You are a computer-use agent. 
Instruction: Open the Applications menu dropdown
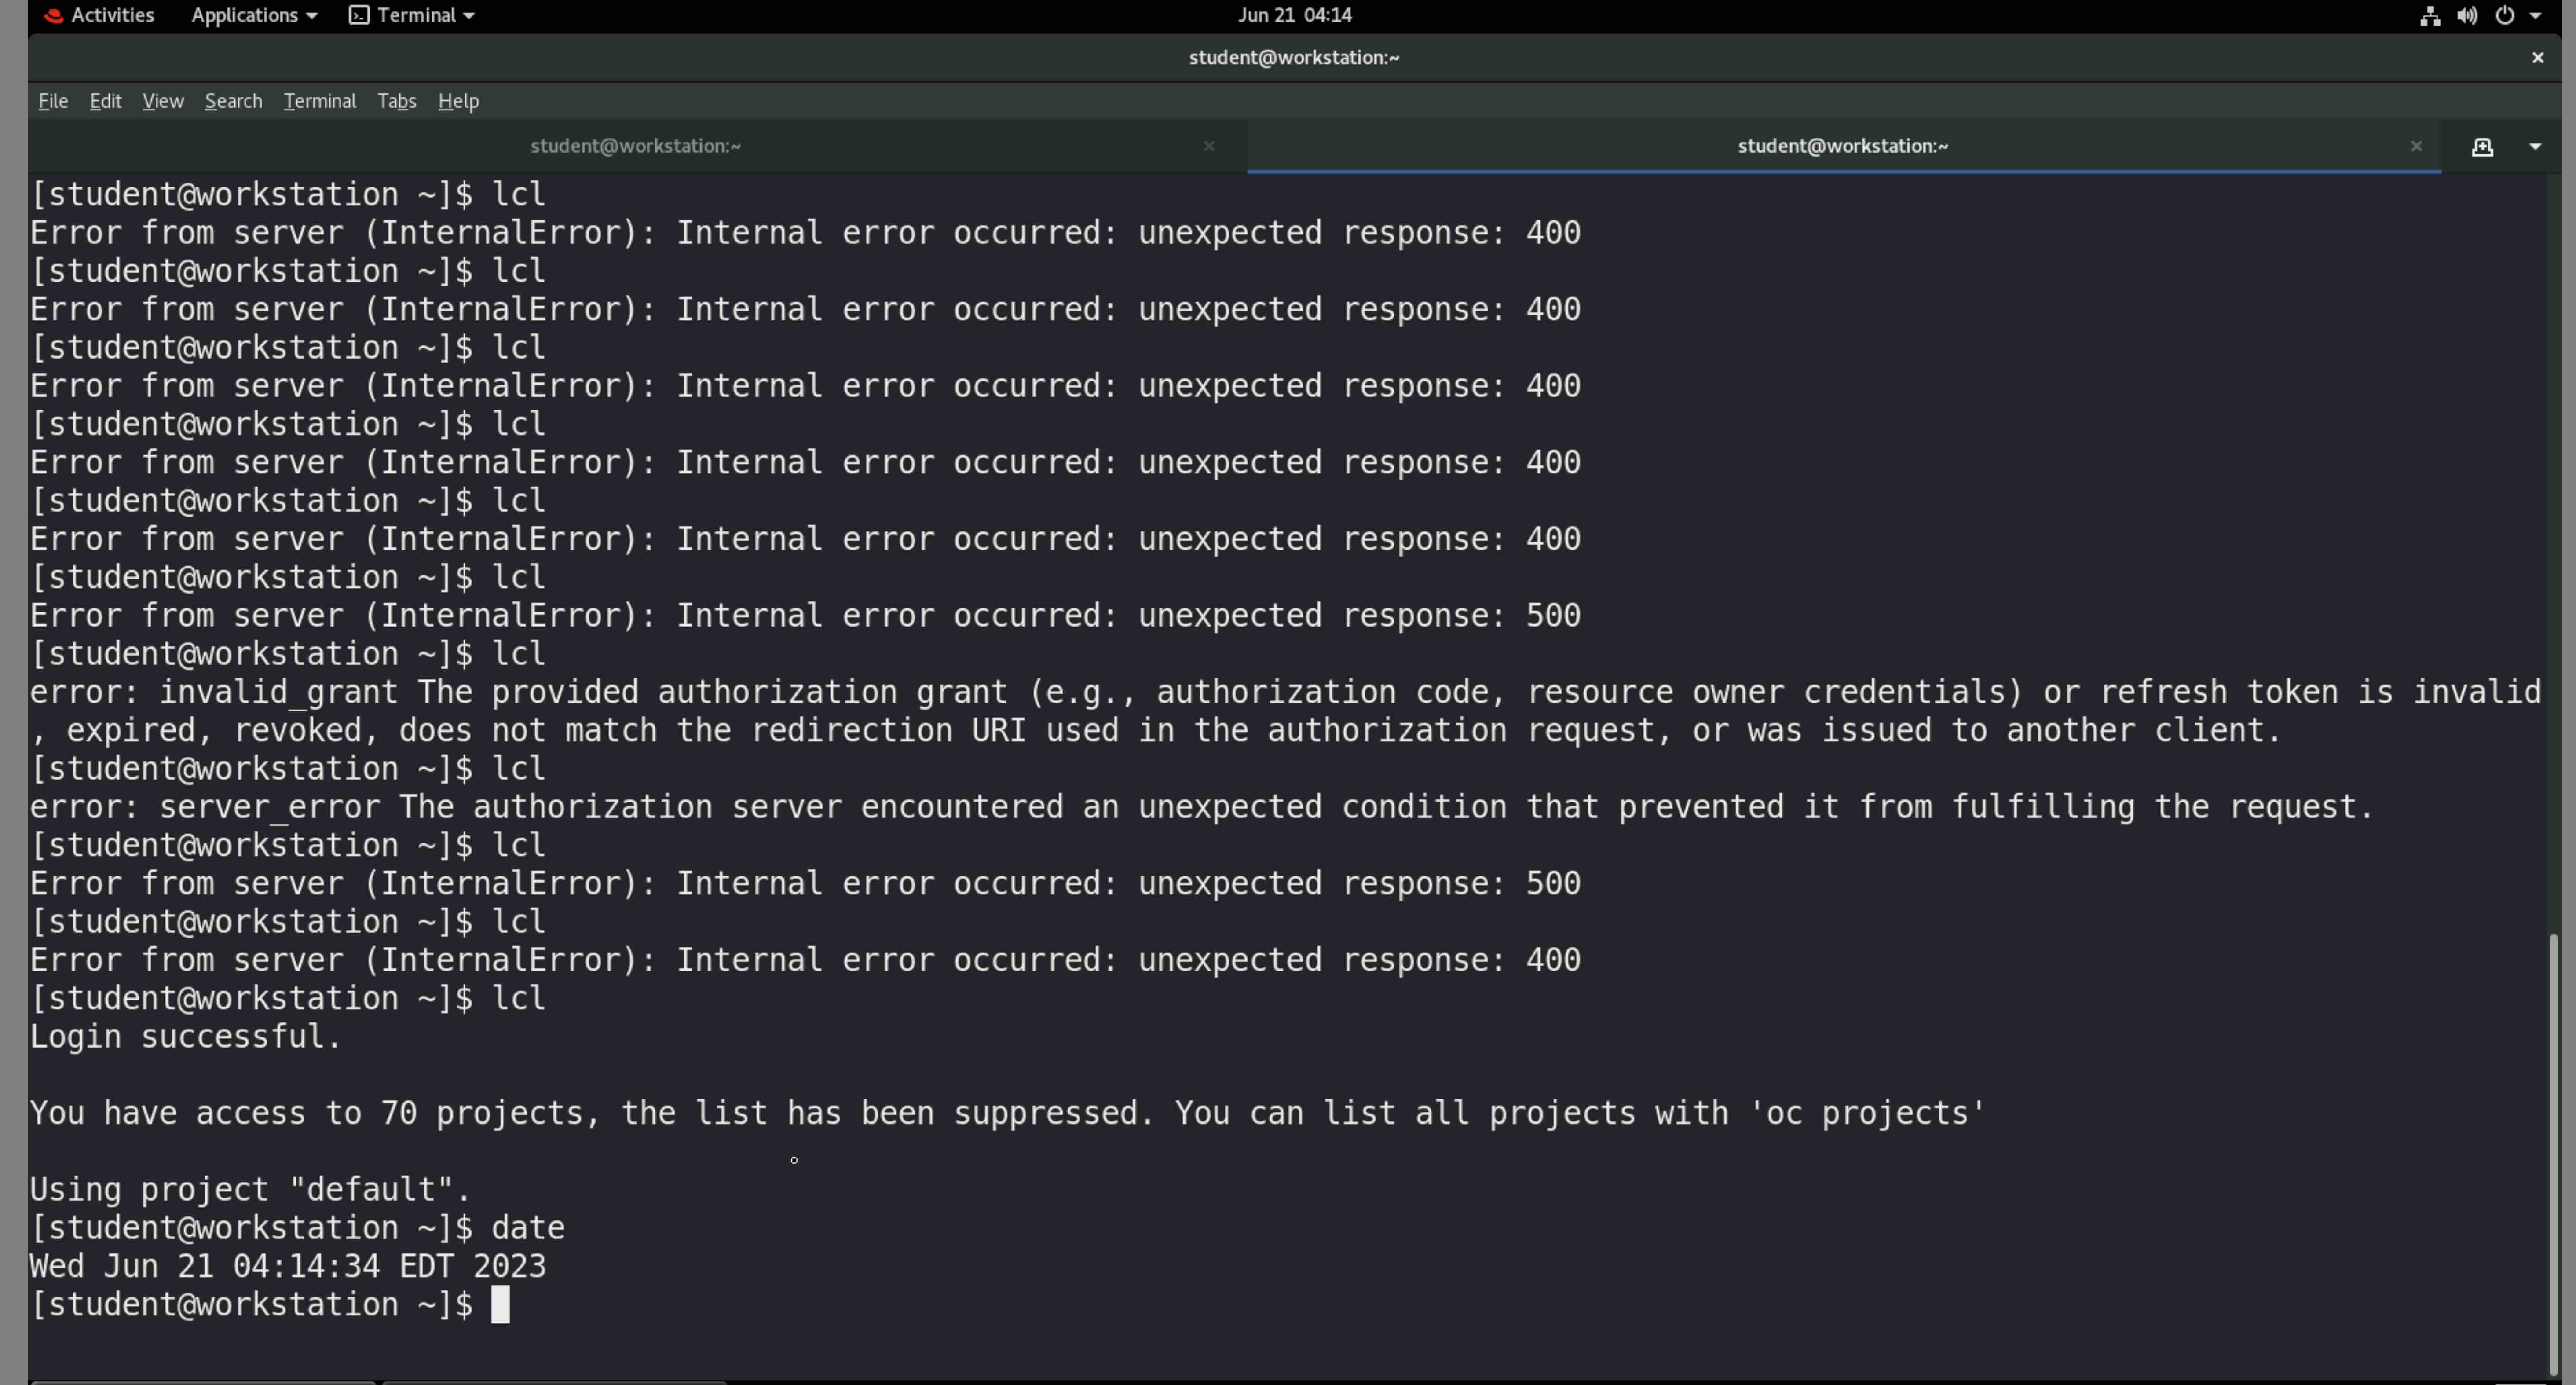(253, 15)
